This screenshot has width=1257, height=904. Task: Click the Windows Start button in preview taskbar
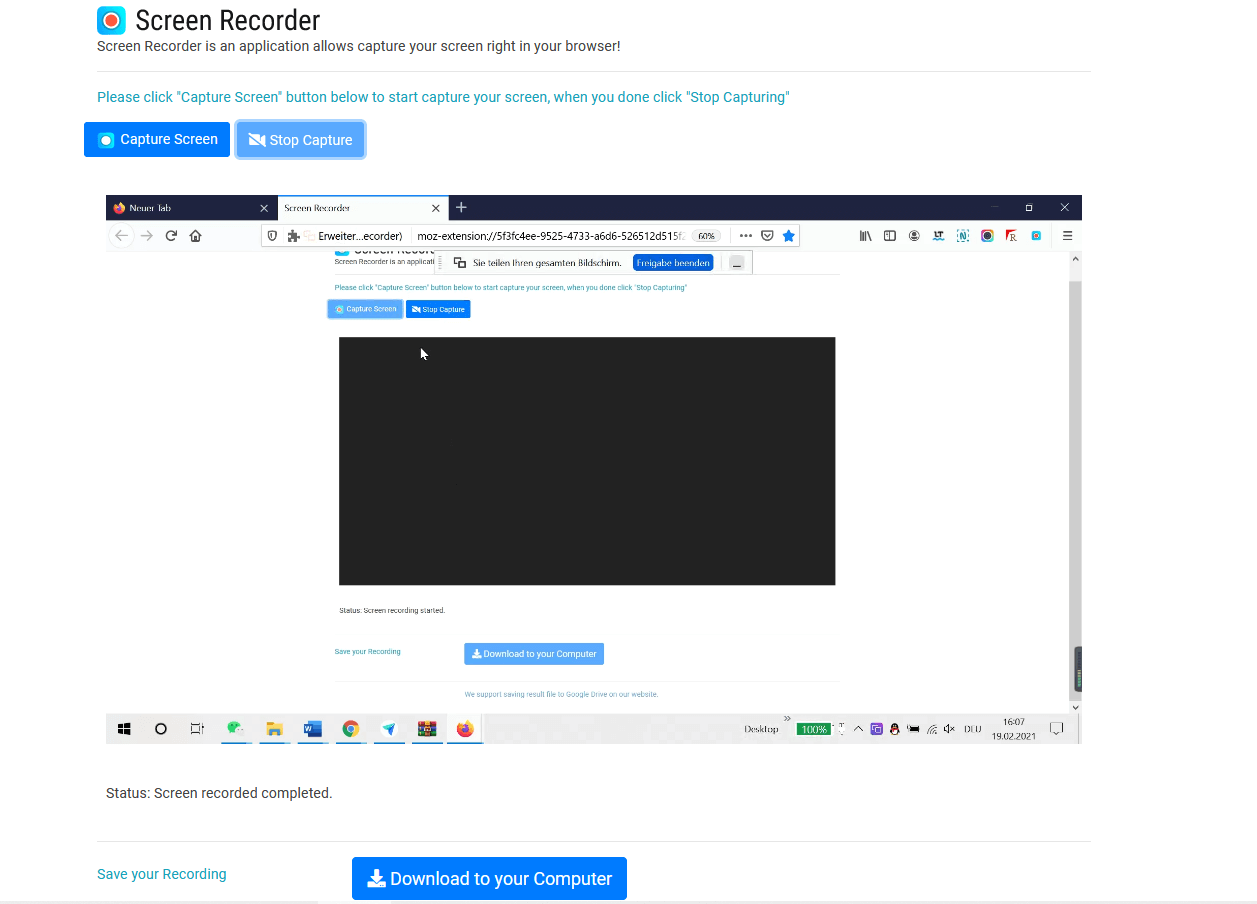click(x=124, y=729)
